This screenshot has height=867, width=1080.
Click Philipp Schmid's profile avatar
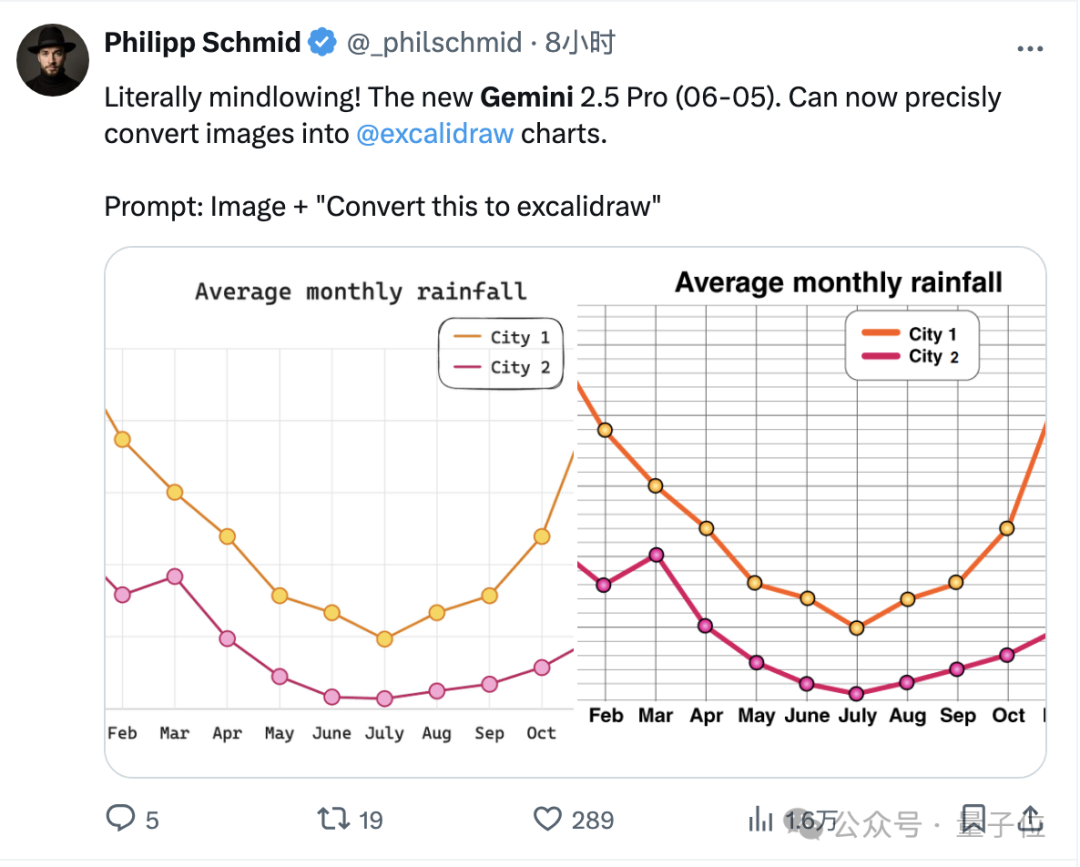point(53,60)
